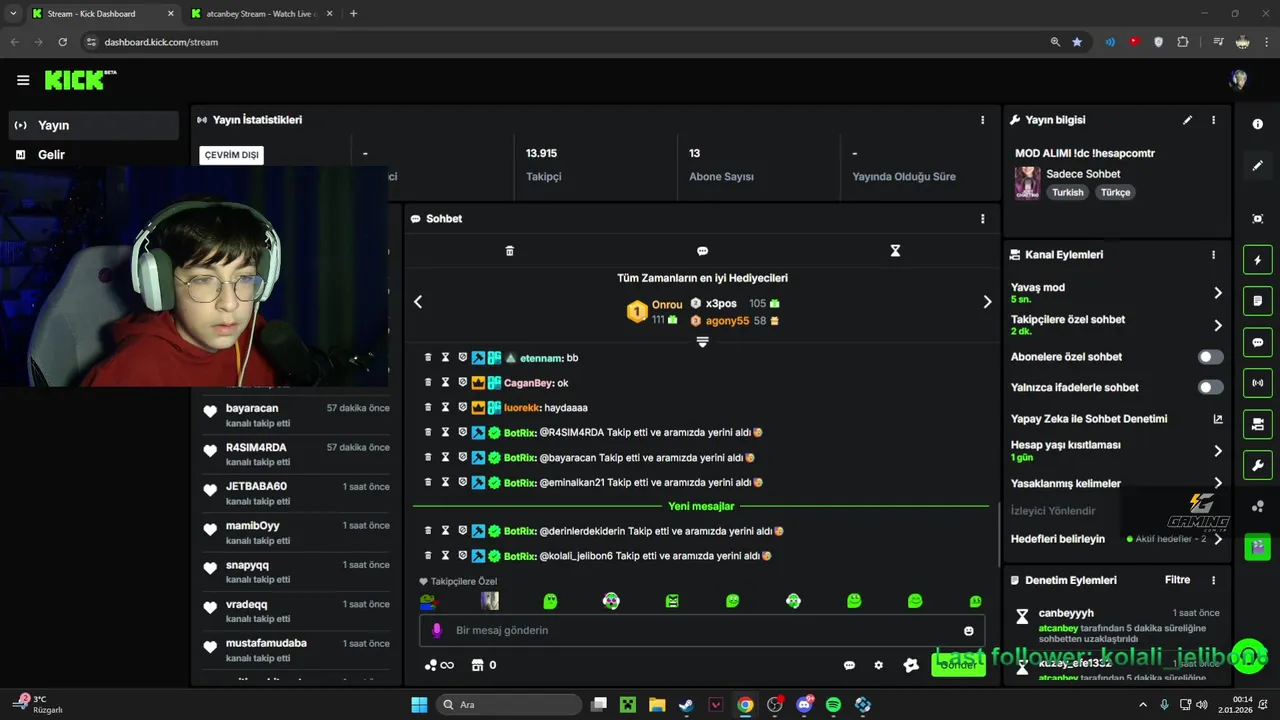Open Yayın bilgisi three-dot menu
Viewport: 1280px width, 720px height.
pyautogui.click(x=1214, y=120)
